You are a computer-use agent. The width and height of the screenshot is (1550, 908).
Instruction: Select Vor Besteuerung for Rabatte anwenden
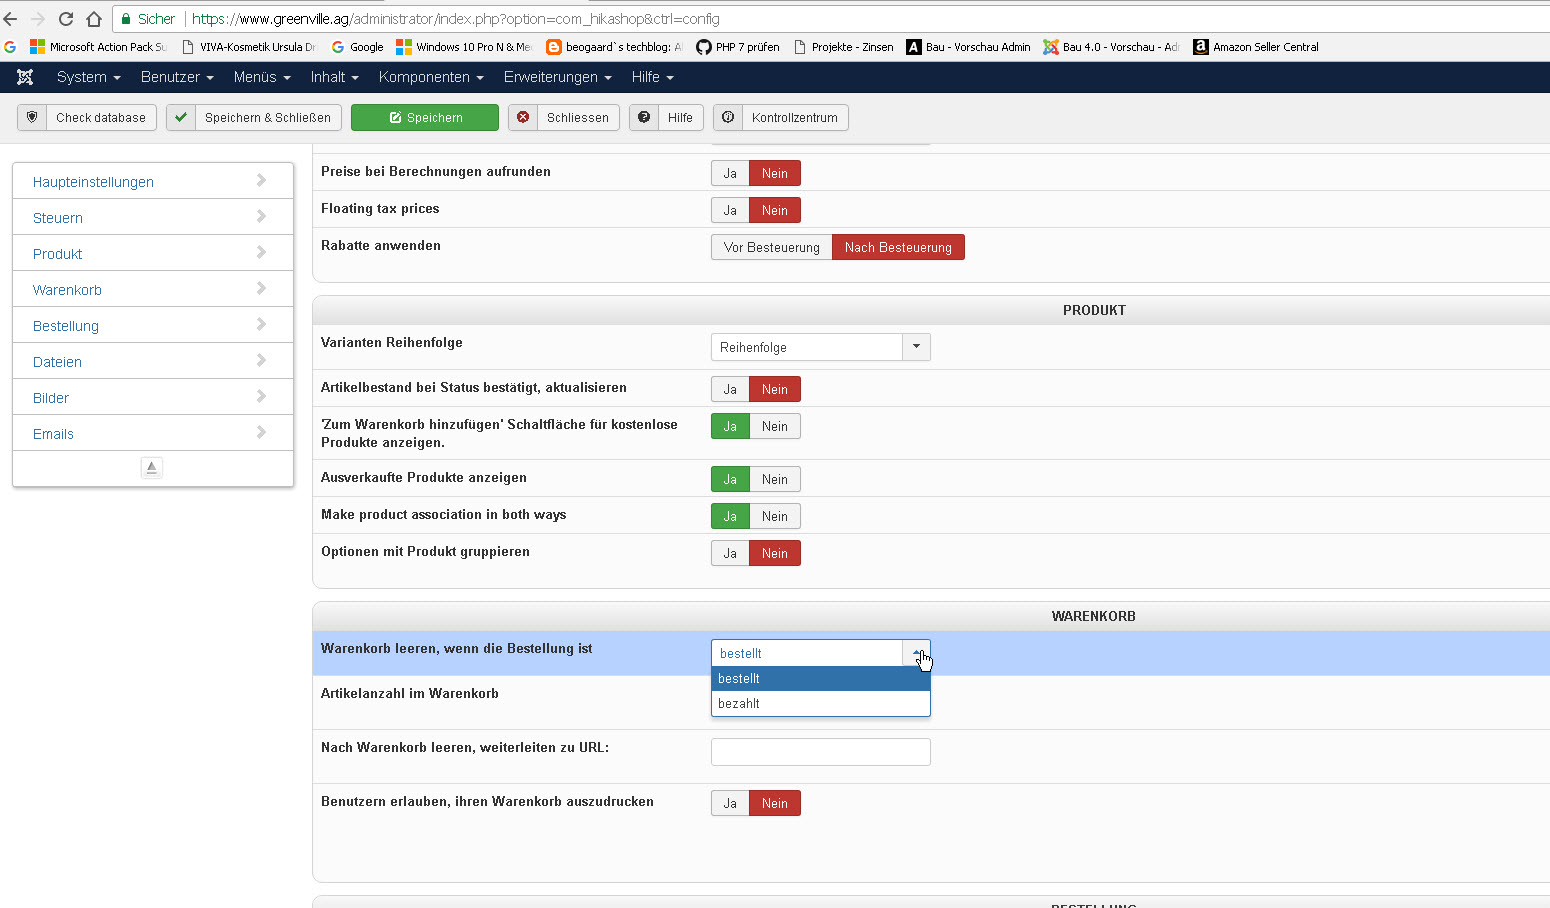[x=772, y=247]
